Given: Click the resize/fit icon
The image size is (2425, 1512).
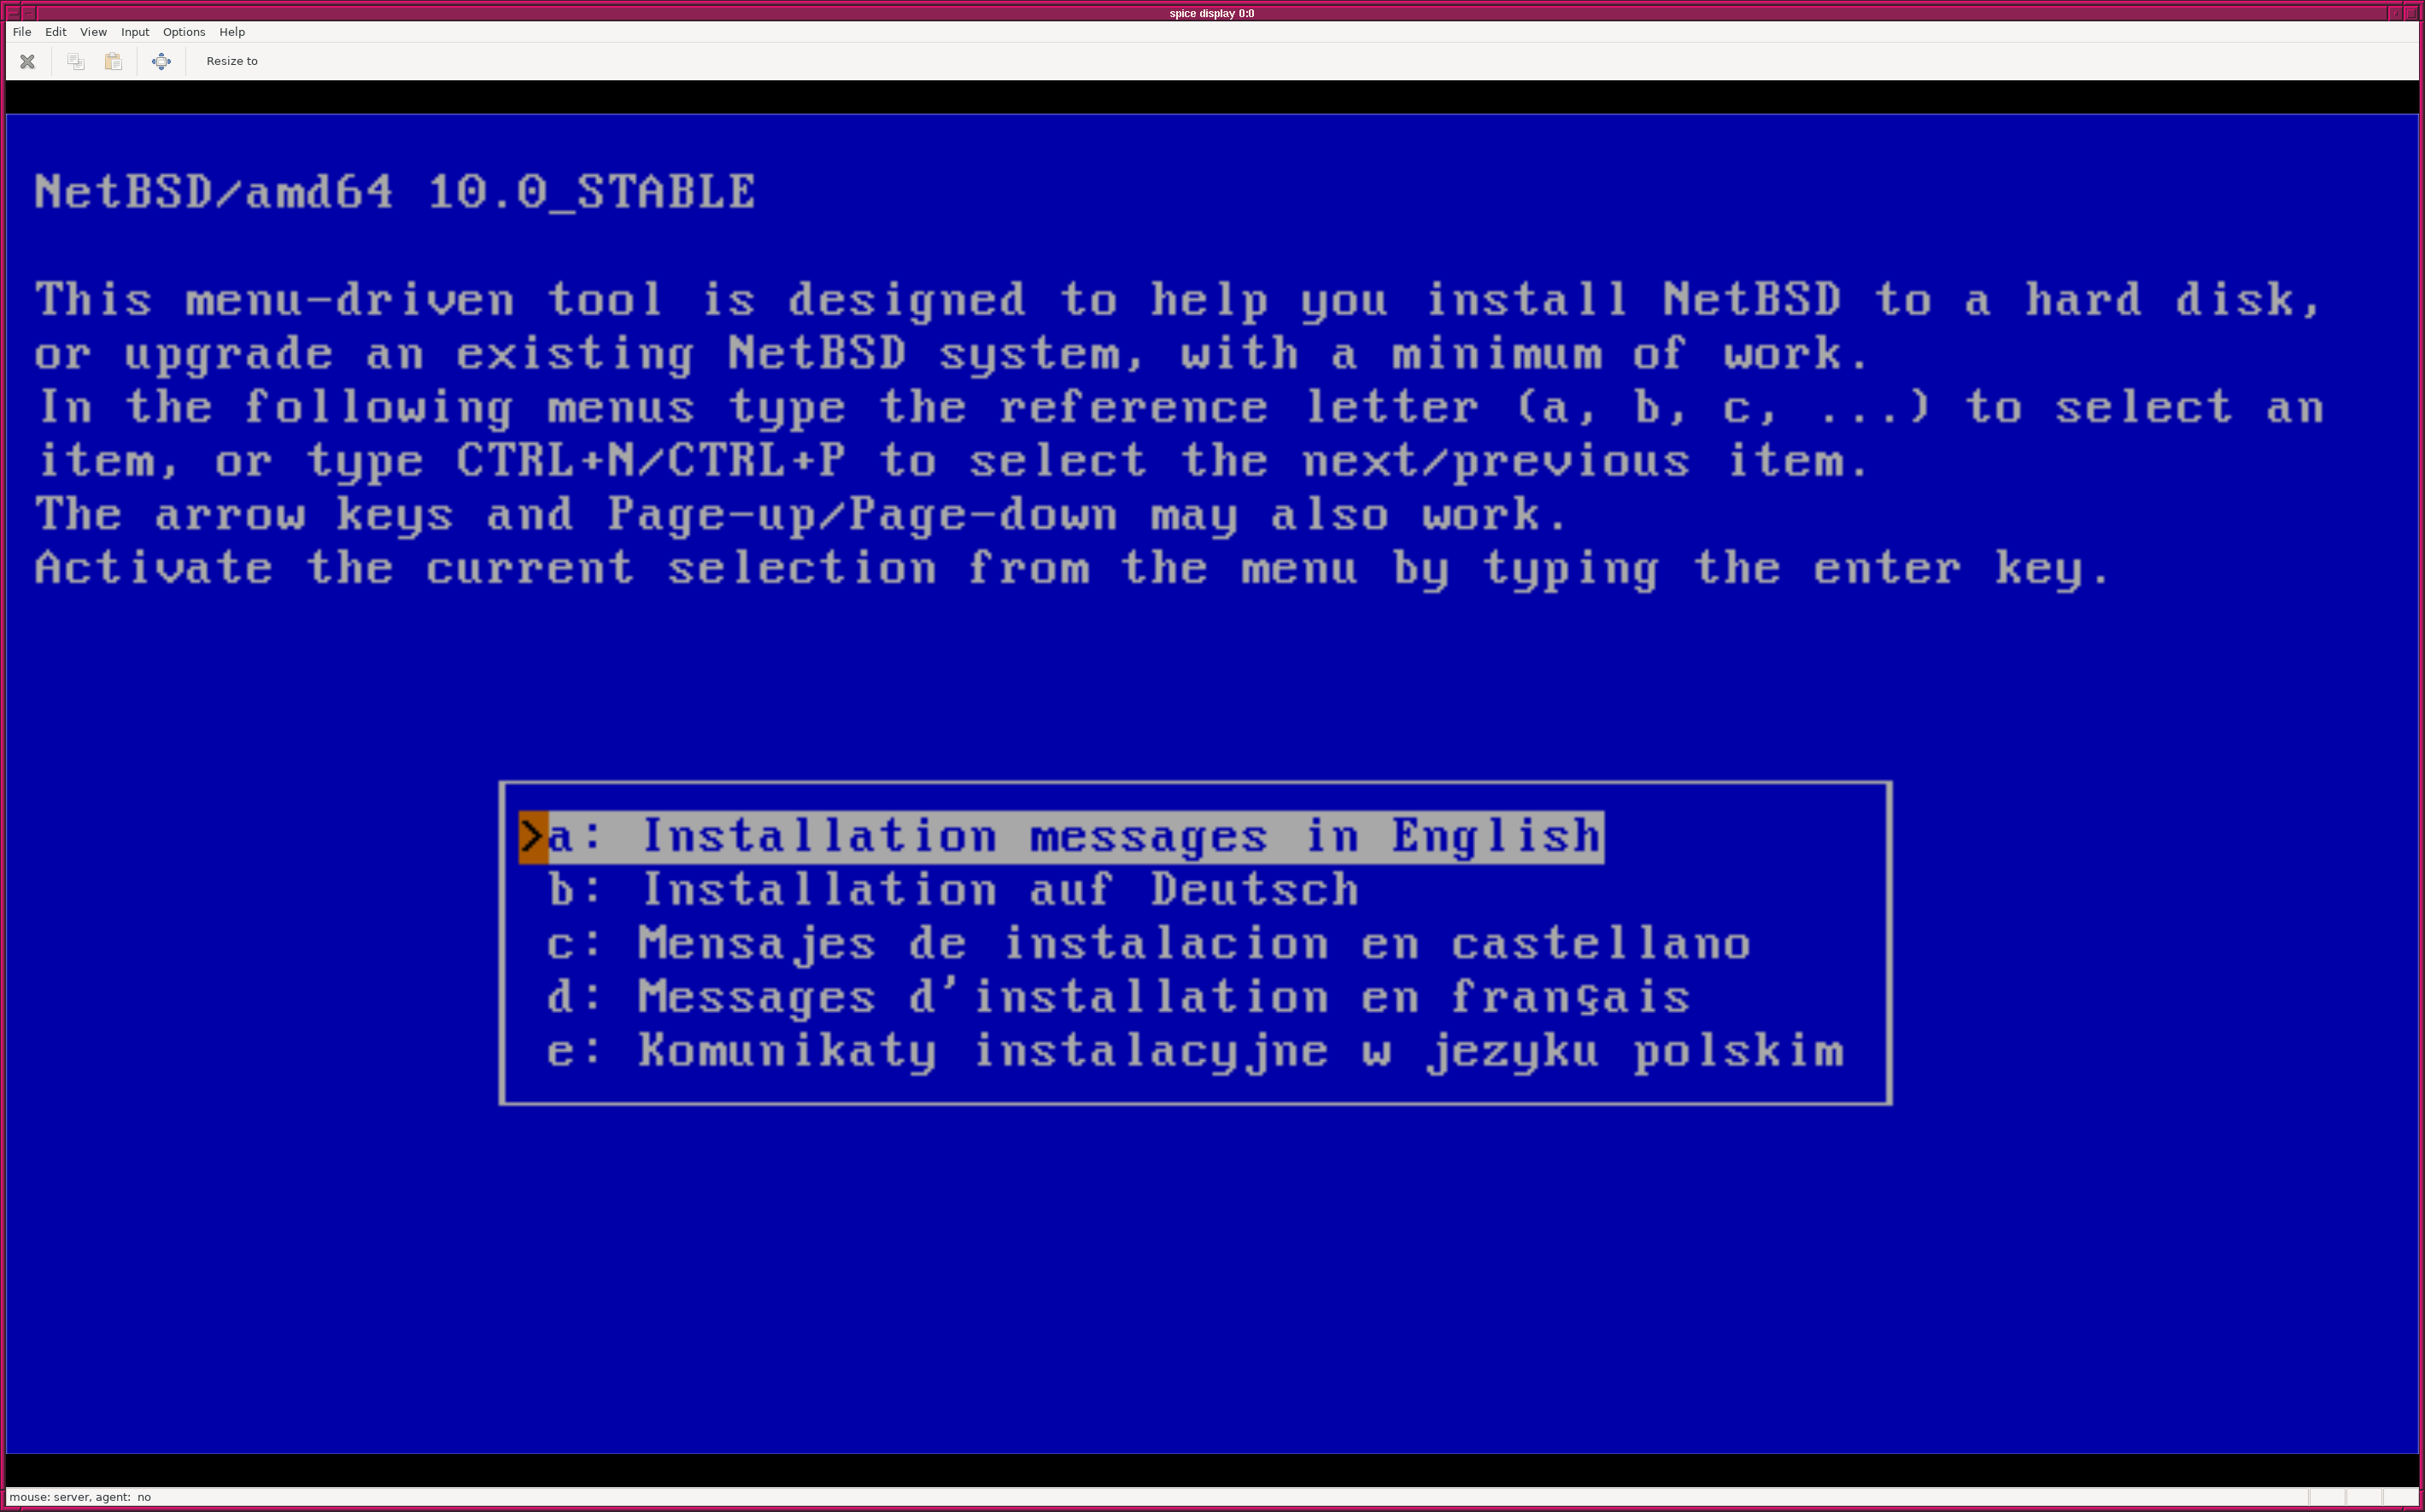Looking at the screenshot, I should [x=161, y=61].
